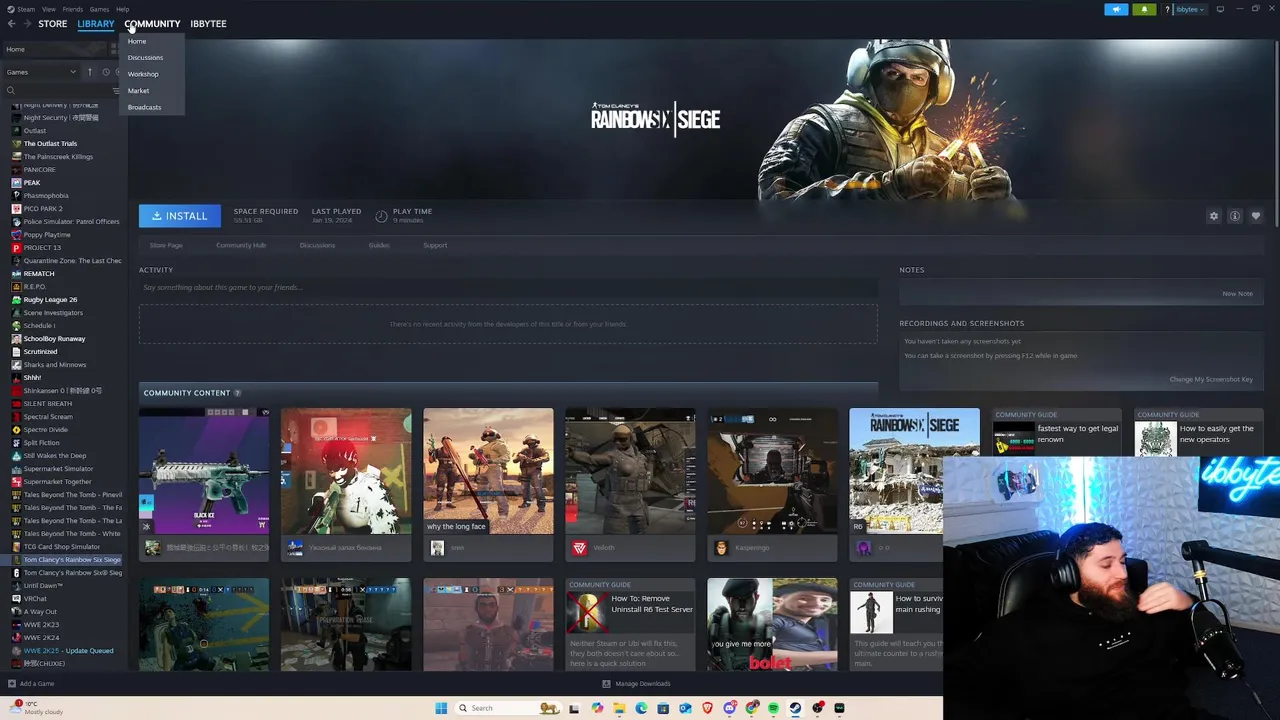Open the Community Hub link
Viewport: 1280px width, 720px height.
tap(241, 245)
